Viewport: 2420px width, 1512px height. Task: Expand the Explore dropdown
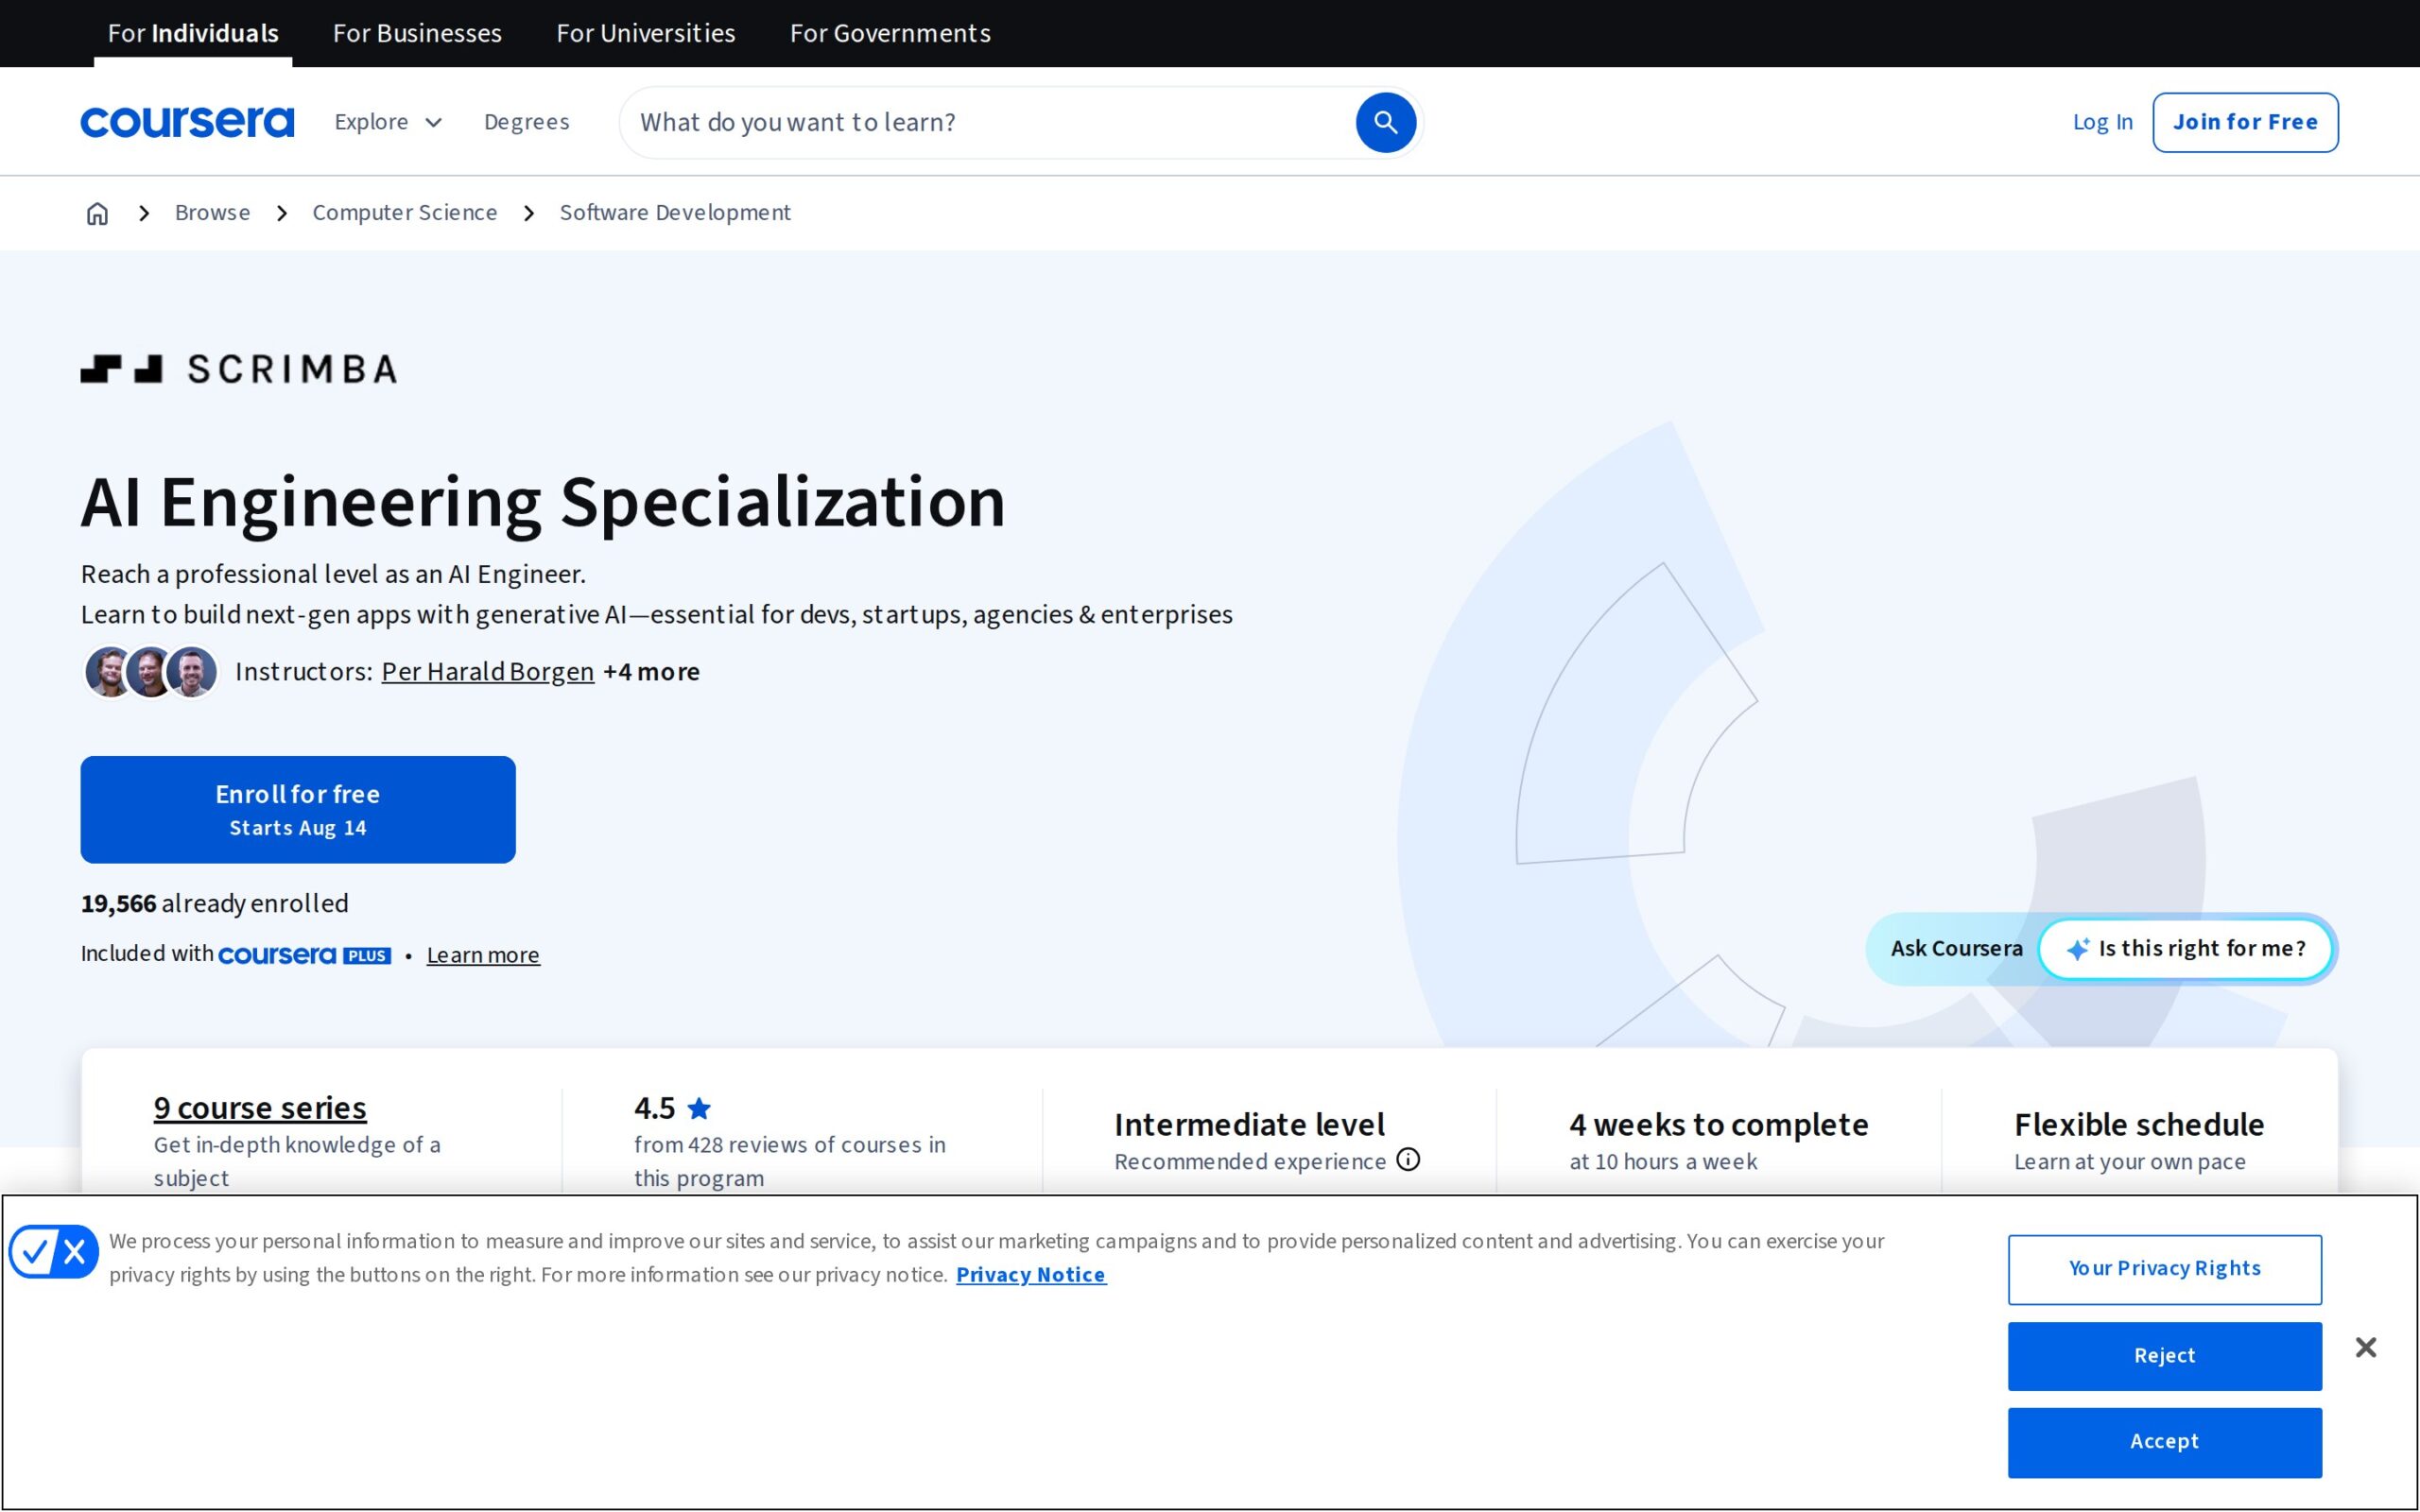(x=388, y=122)
